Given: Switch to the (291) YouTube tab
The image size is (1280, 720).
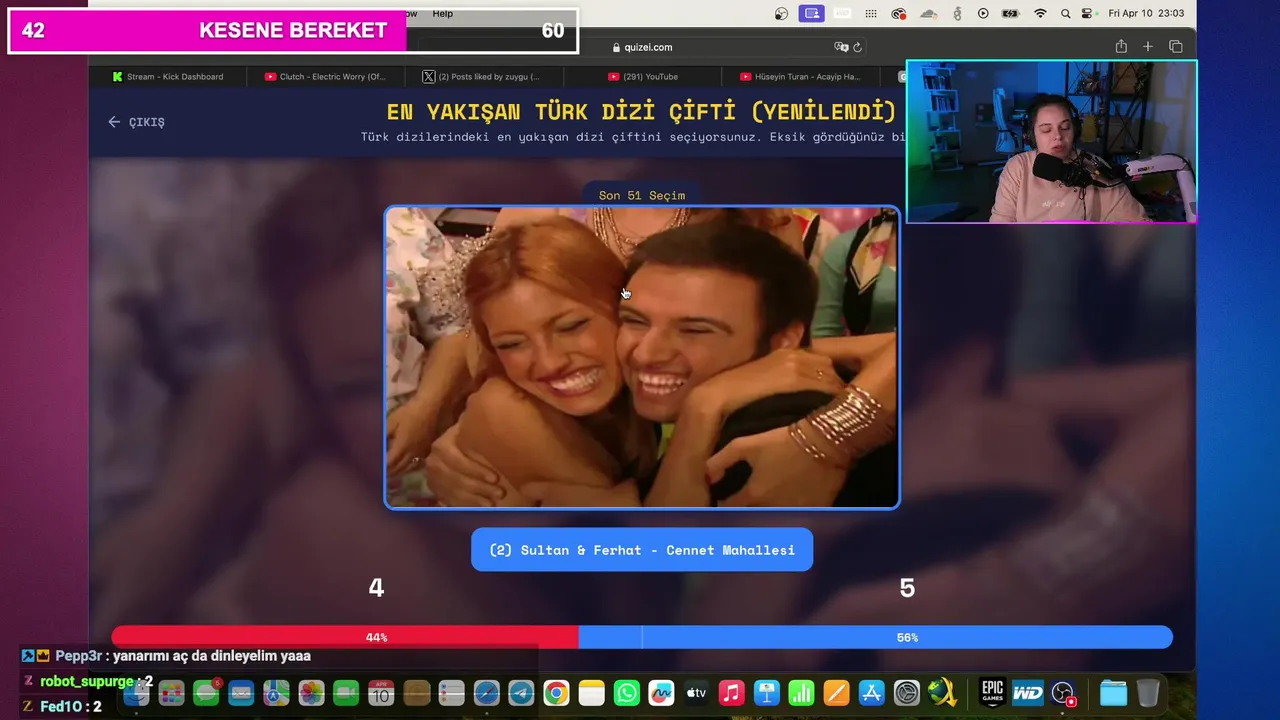Looking at the screenshot, I should tap(643, 76).
